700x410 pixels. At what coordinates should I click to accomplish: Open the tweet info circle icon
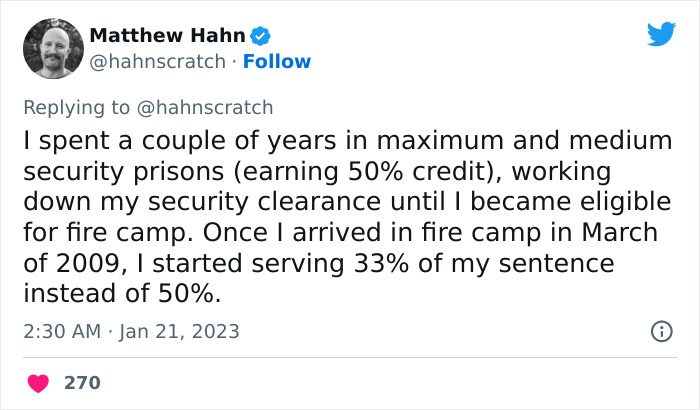(x=661, y=331)
